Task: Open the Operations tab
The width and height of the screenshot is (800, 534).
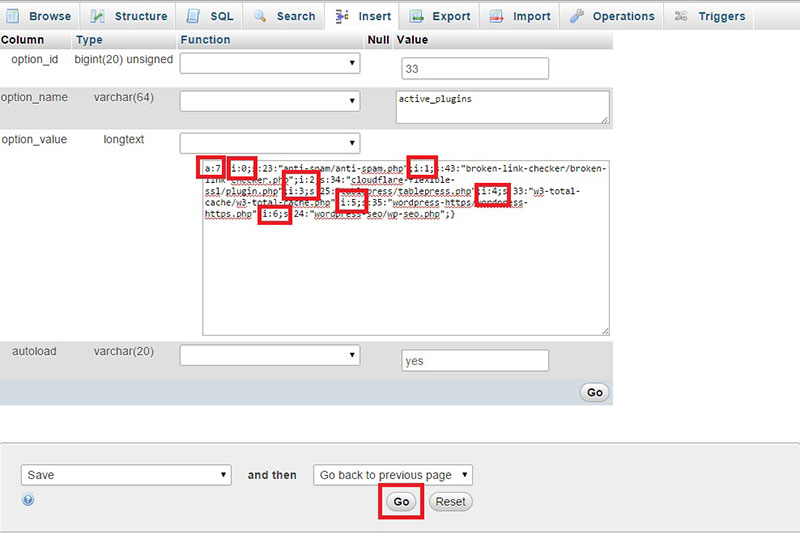Action: click(x=612, y=16)
